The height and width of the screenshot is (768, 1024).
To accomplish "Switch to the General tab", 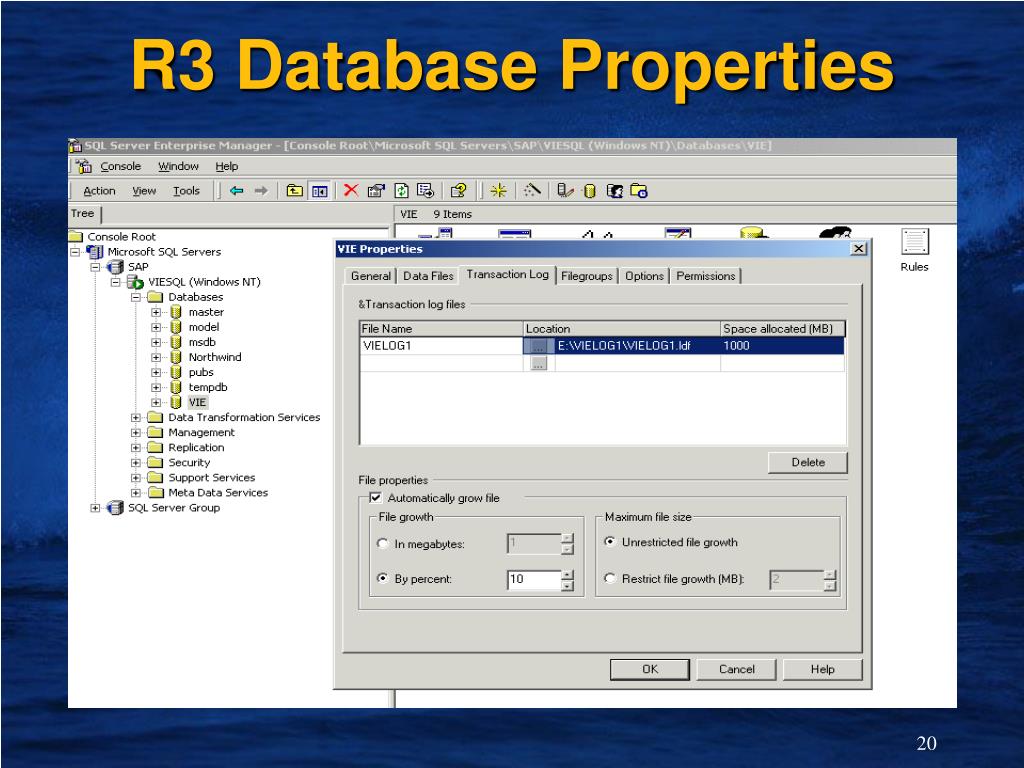I will point(370,276).
